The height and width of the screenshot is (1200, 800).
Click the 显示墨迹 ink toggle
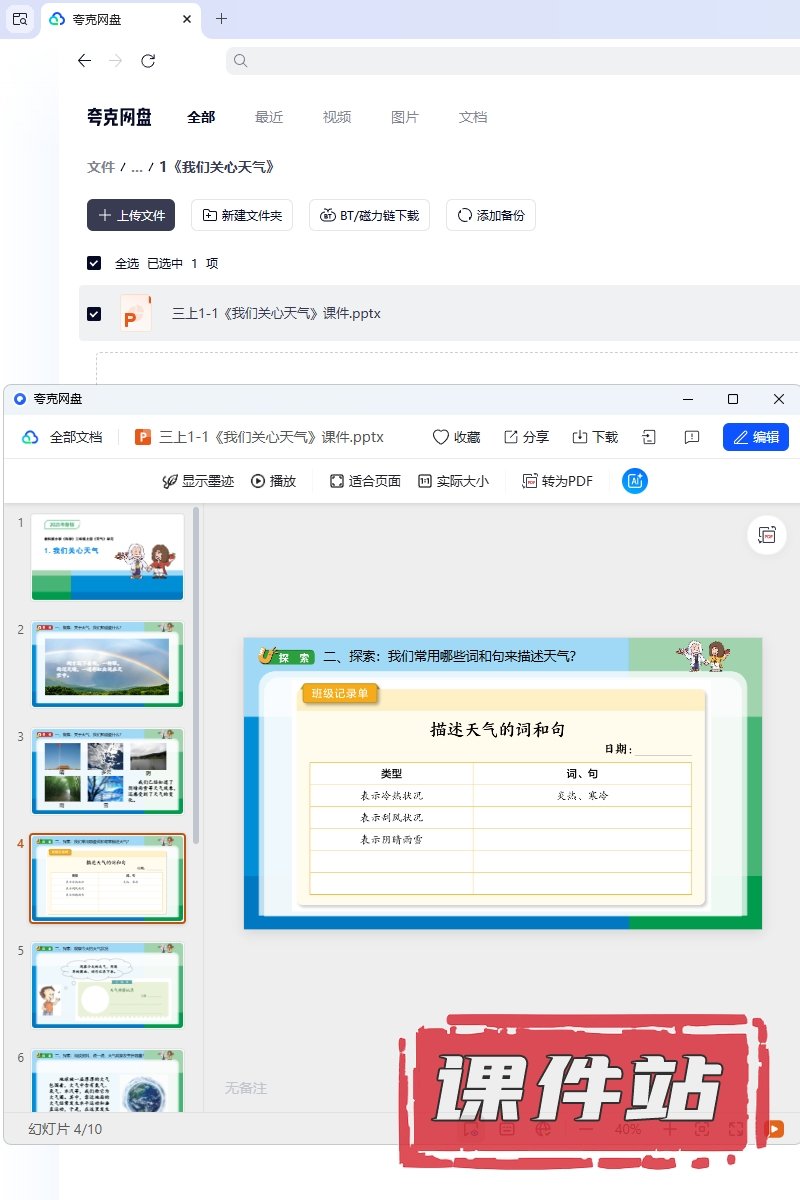click(x=198, y=481)
